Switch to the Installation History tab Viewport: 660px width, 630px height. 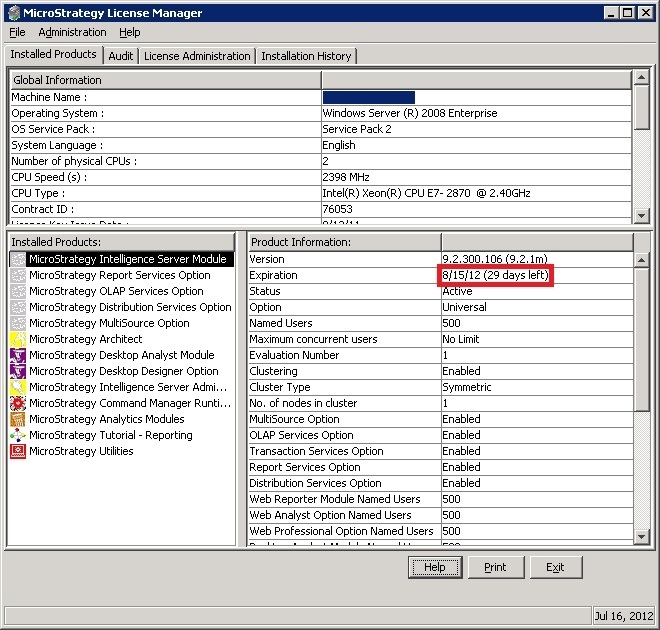[x=306, y=56]
